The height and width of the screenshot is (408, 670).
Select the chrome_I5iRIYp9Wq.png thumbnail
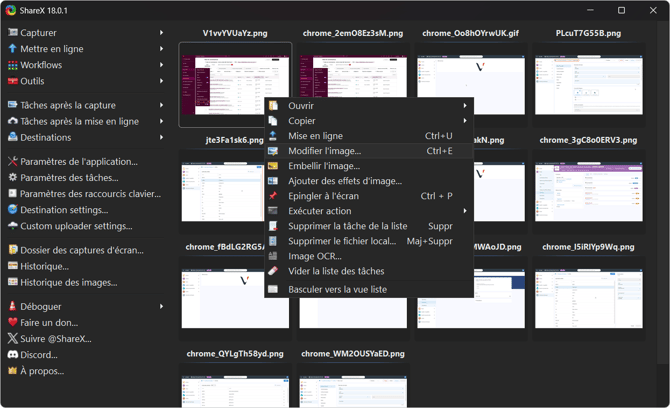pos(588,298)
